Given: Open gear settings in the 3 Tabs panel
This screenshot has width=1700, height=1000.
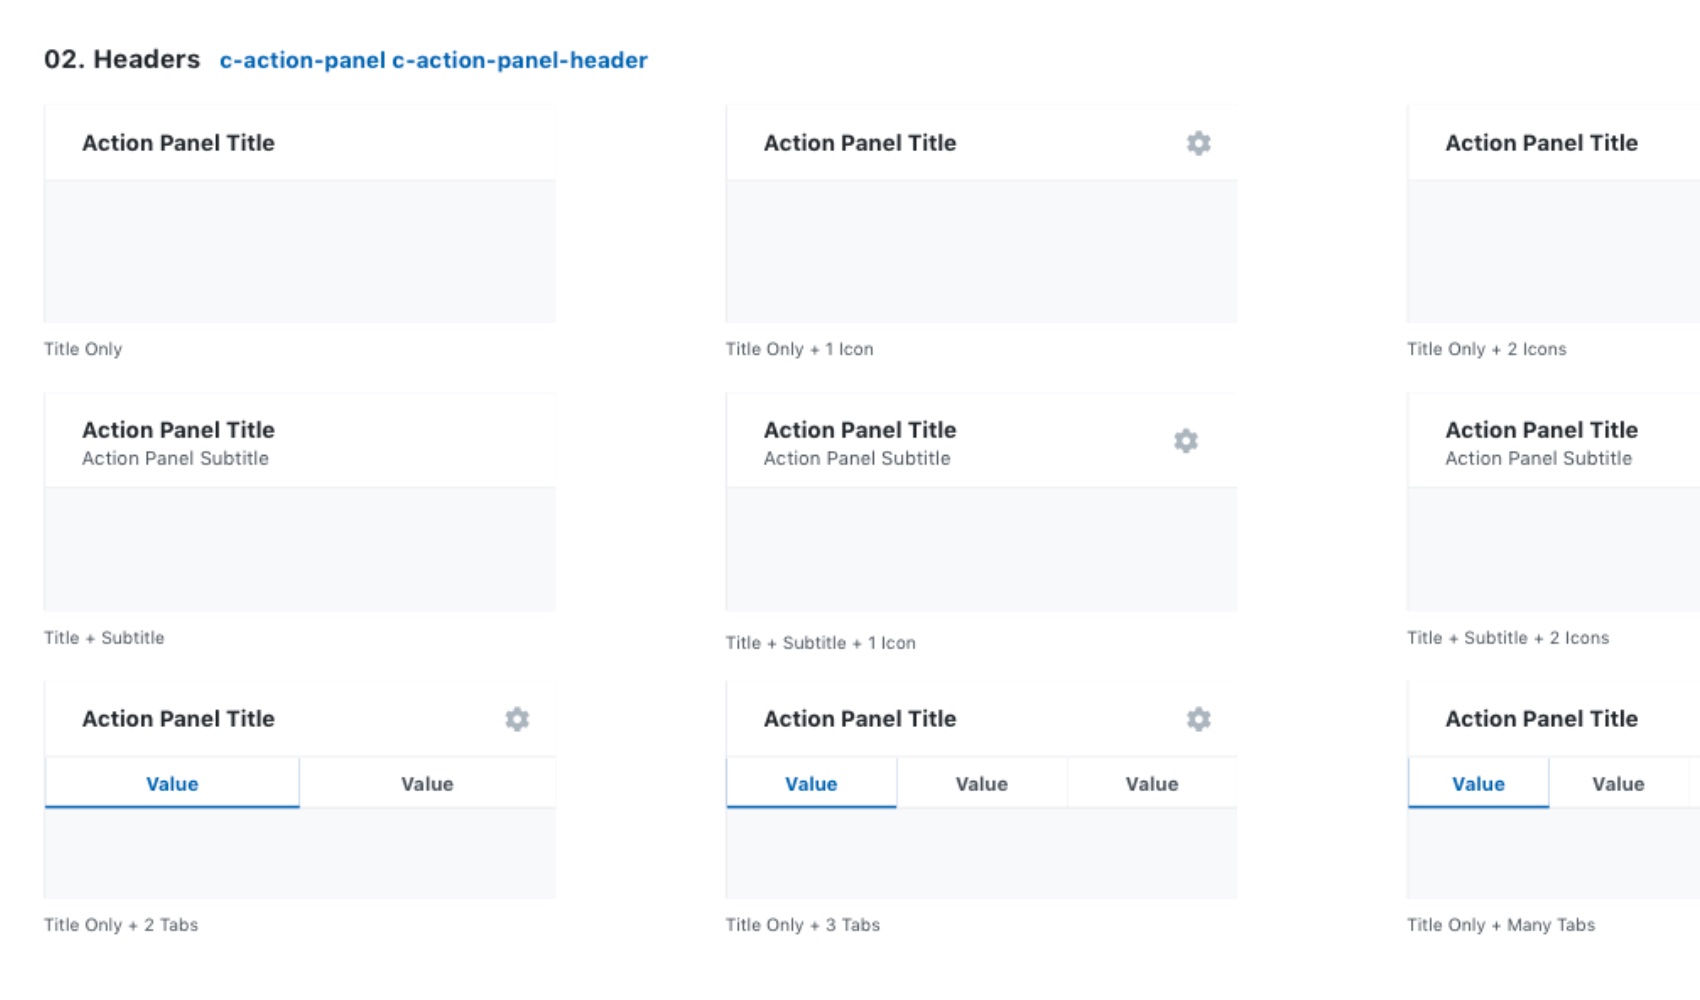Looking at the screenshot, I should click(x=1198, y=719).
